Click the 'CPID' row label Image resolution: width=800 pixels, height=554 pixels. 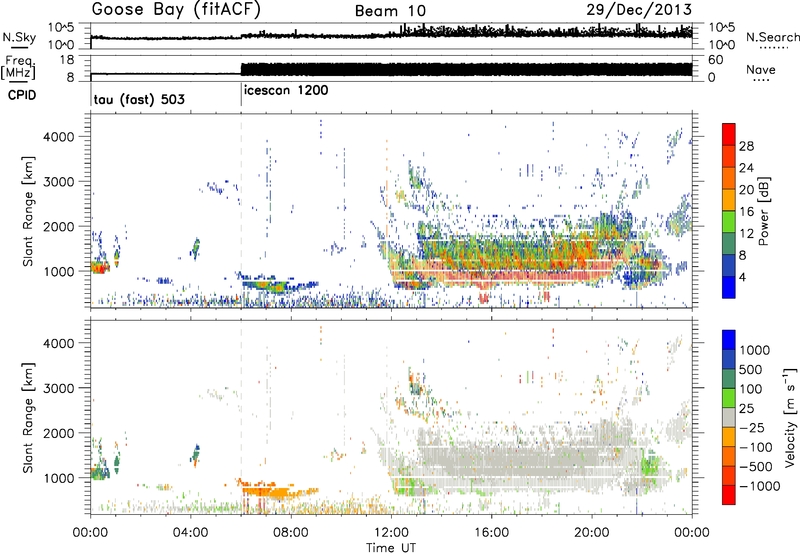(x=21, y=95)
